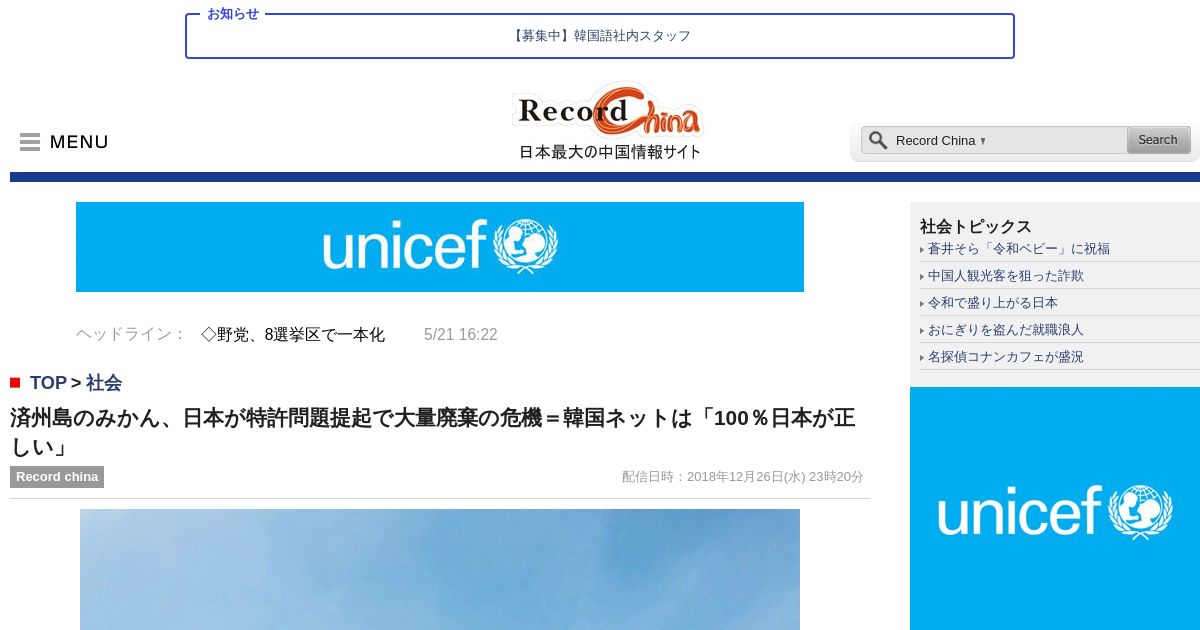Click the 社会トピックス heading
The image size is (1200, 630).
975,227
